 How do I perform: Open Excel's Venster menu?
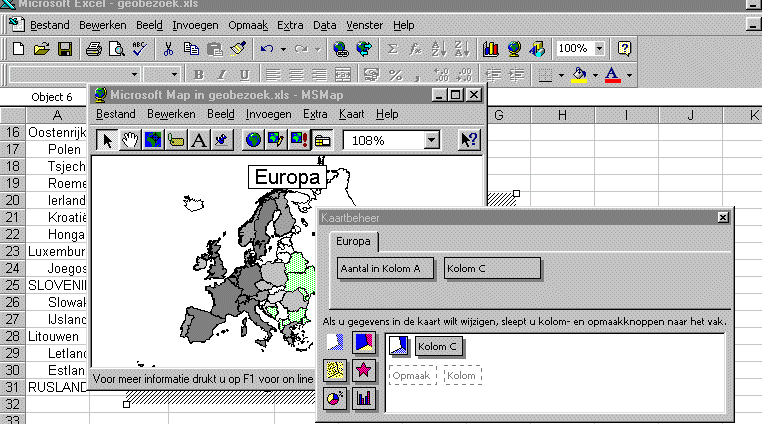tap(364, 25)
